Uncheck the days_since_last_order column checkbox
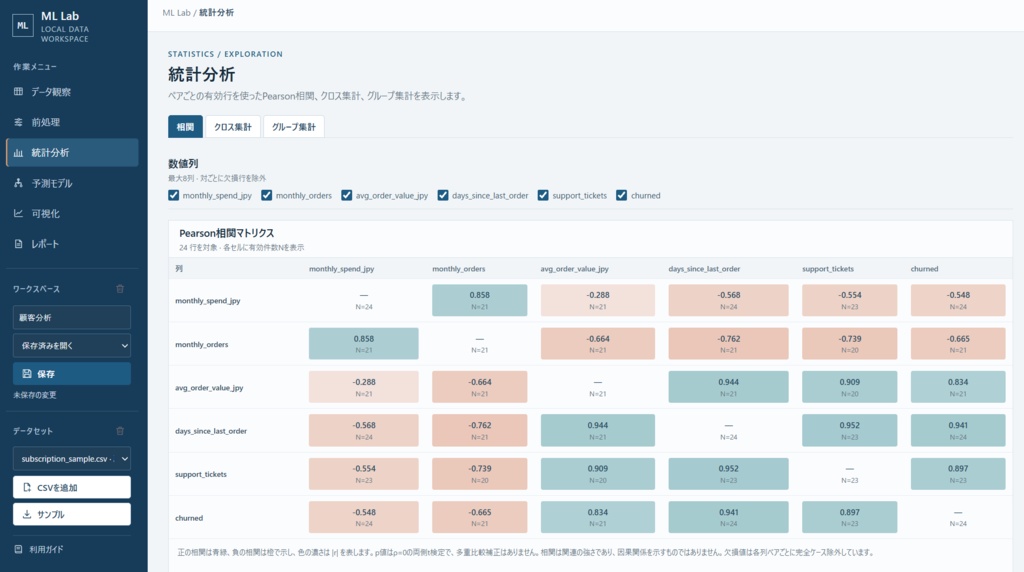Image resolution: width=1024 pixels, height=572 pixels. pyautogui.click(x=443, y=195)
